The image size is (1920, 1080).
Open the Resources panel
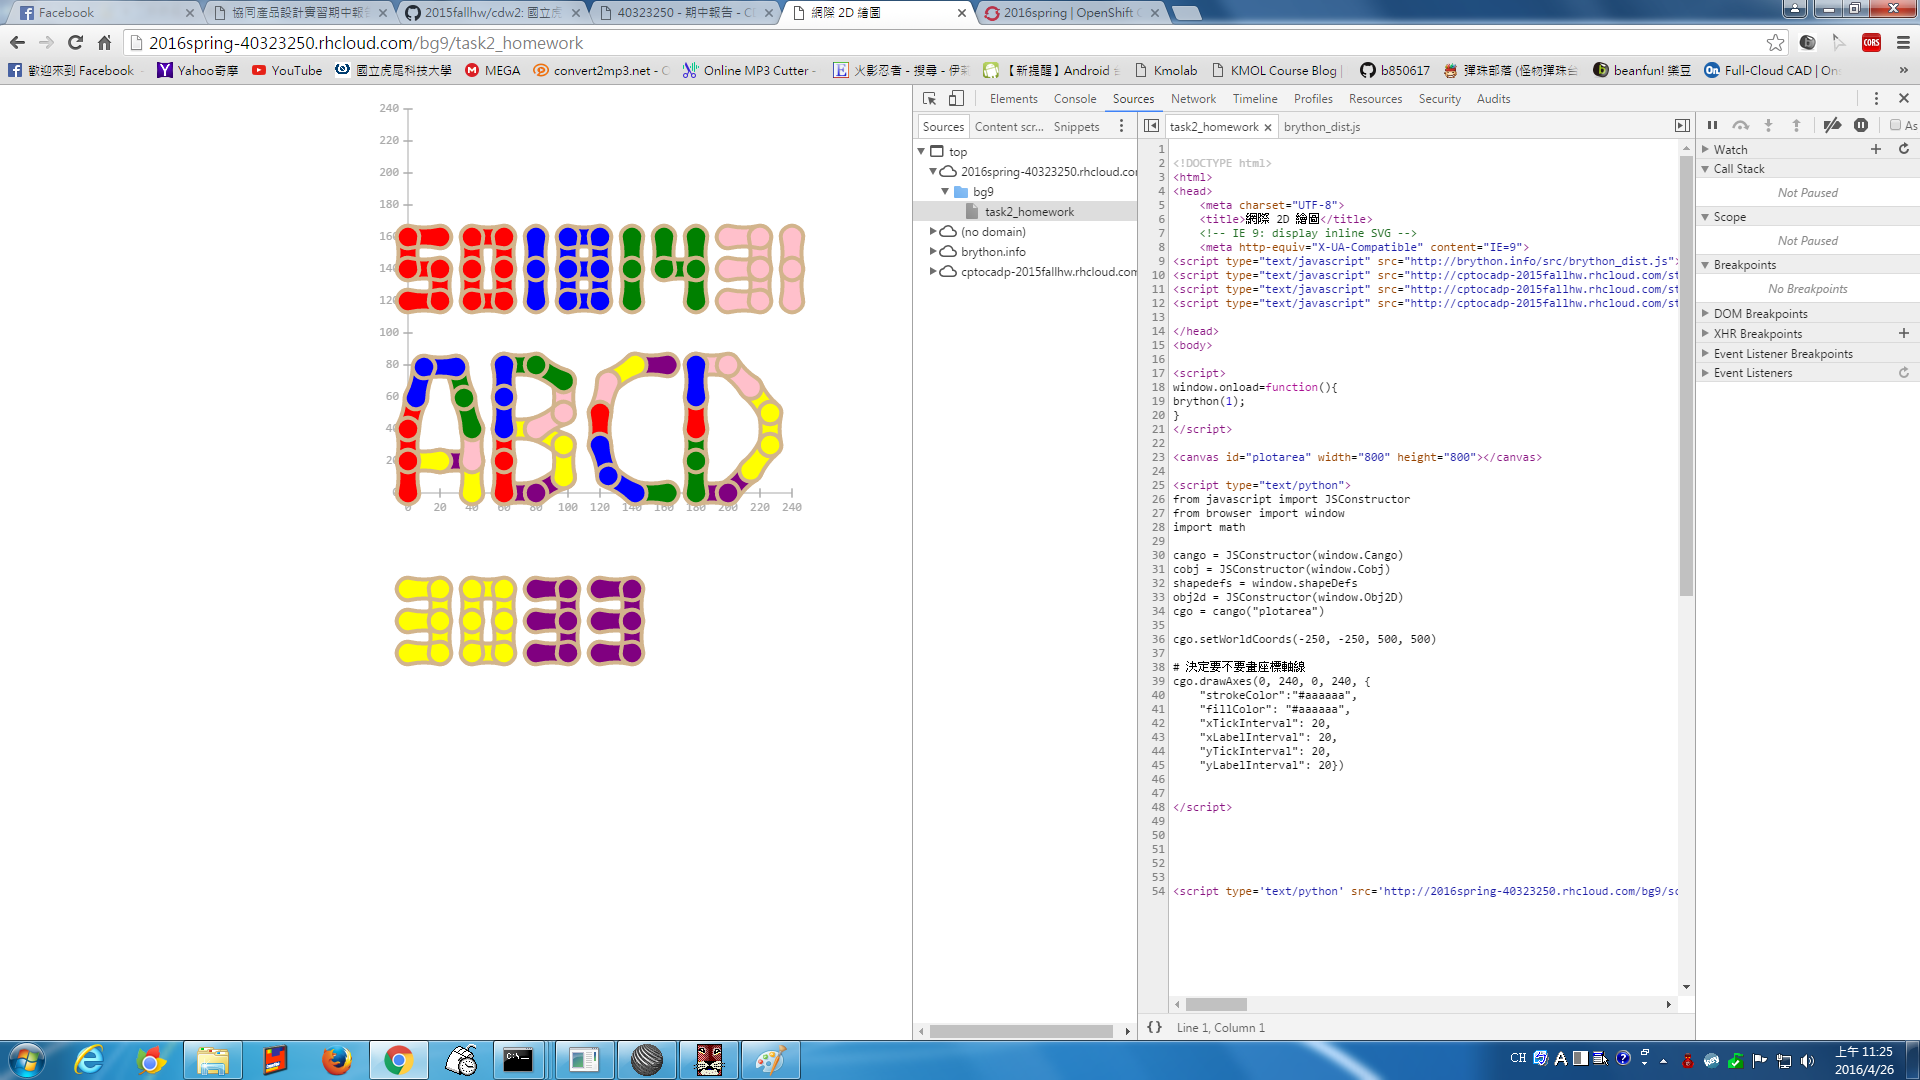[x=1375, y=98]
